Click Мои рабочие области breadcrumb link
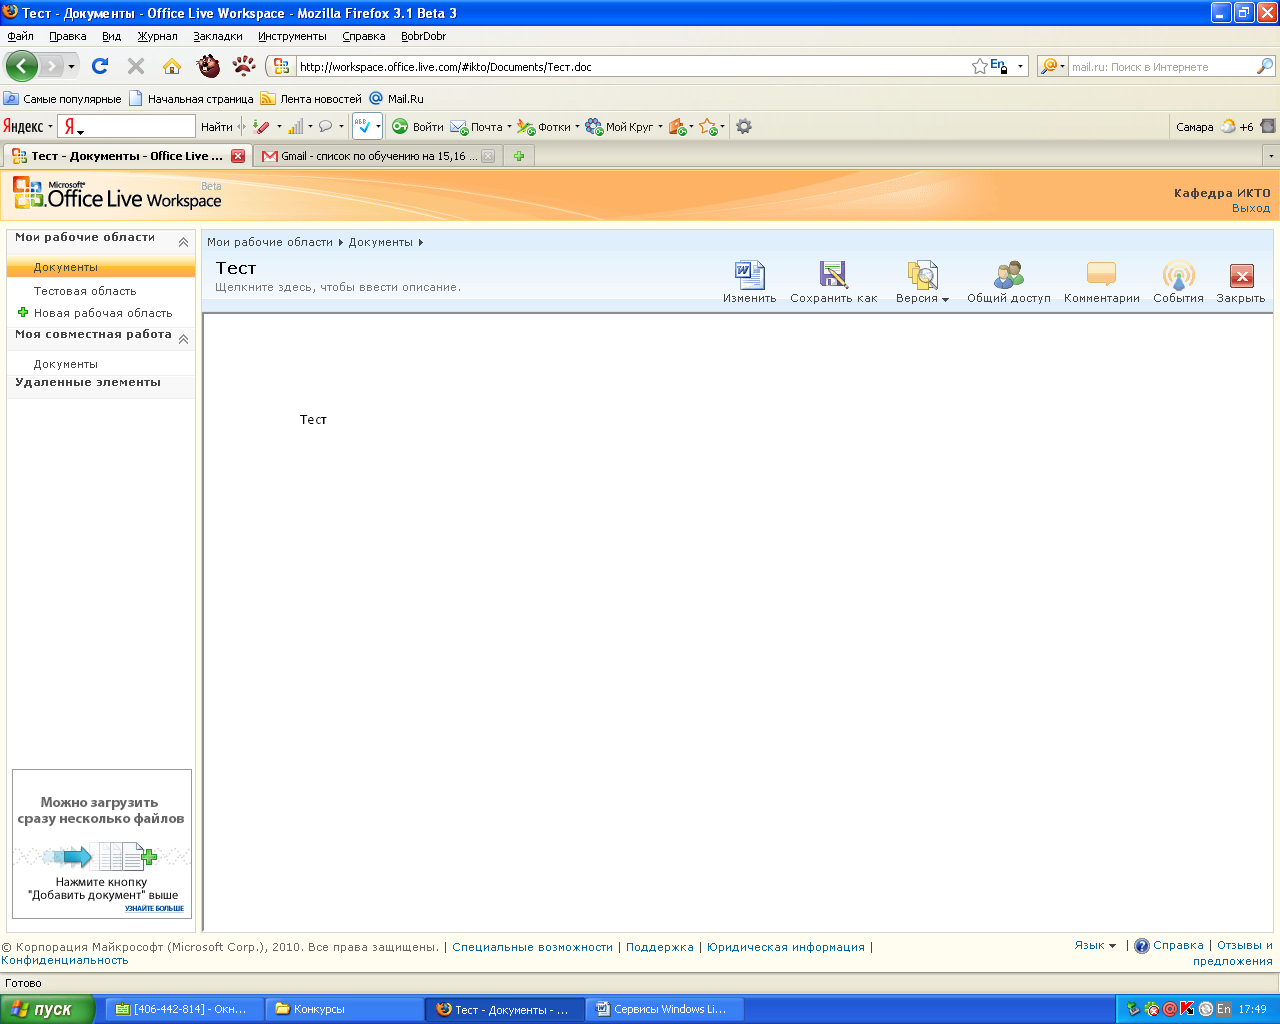 pyautogui.click(x=270, y=242)
